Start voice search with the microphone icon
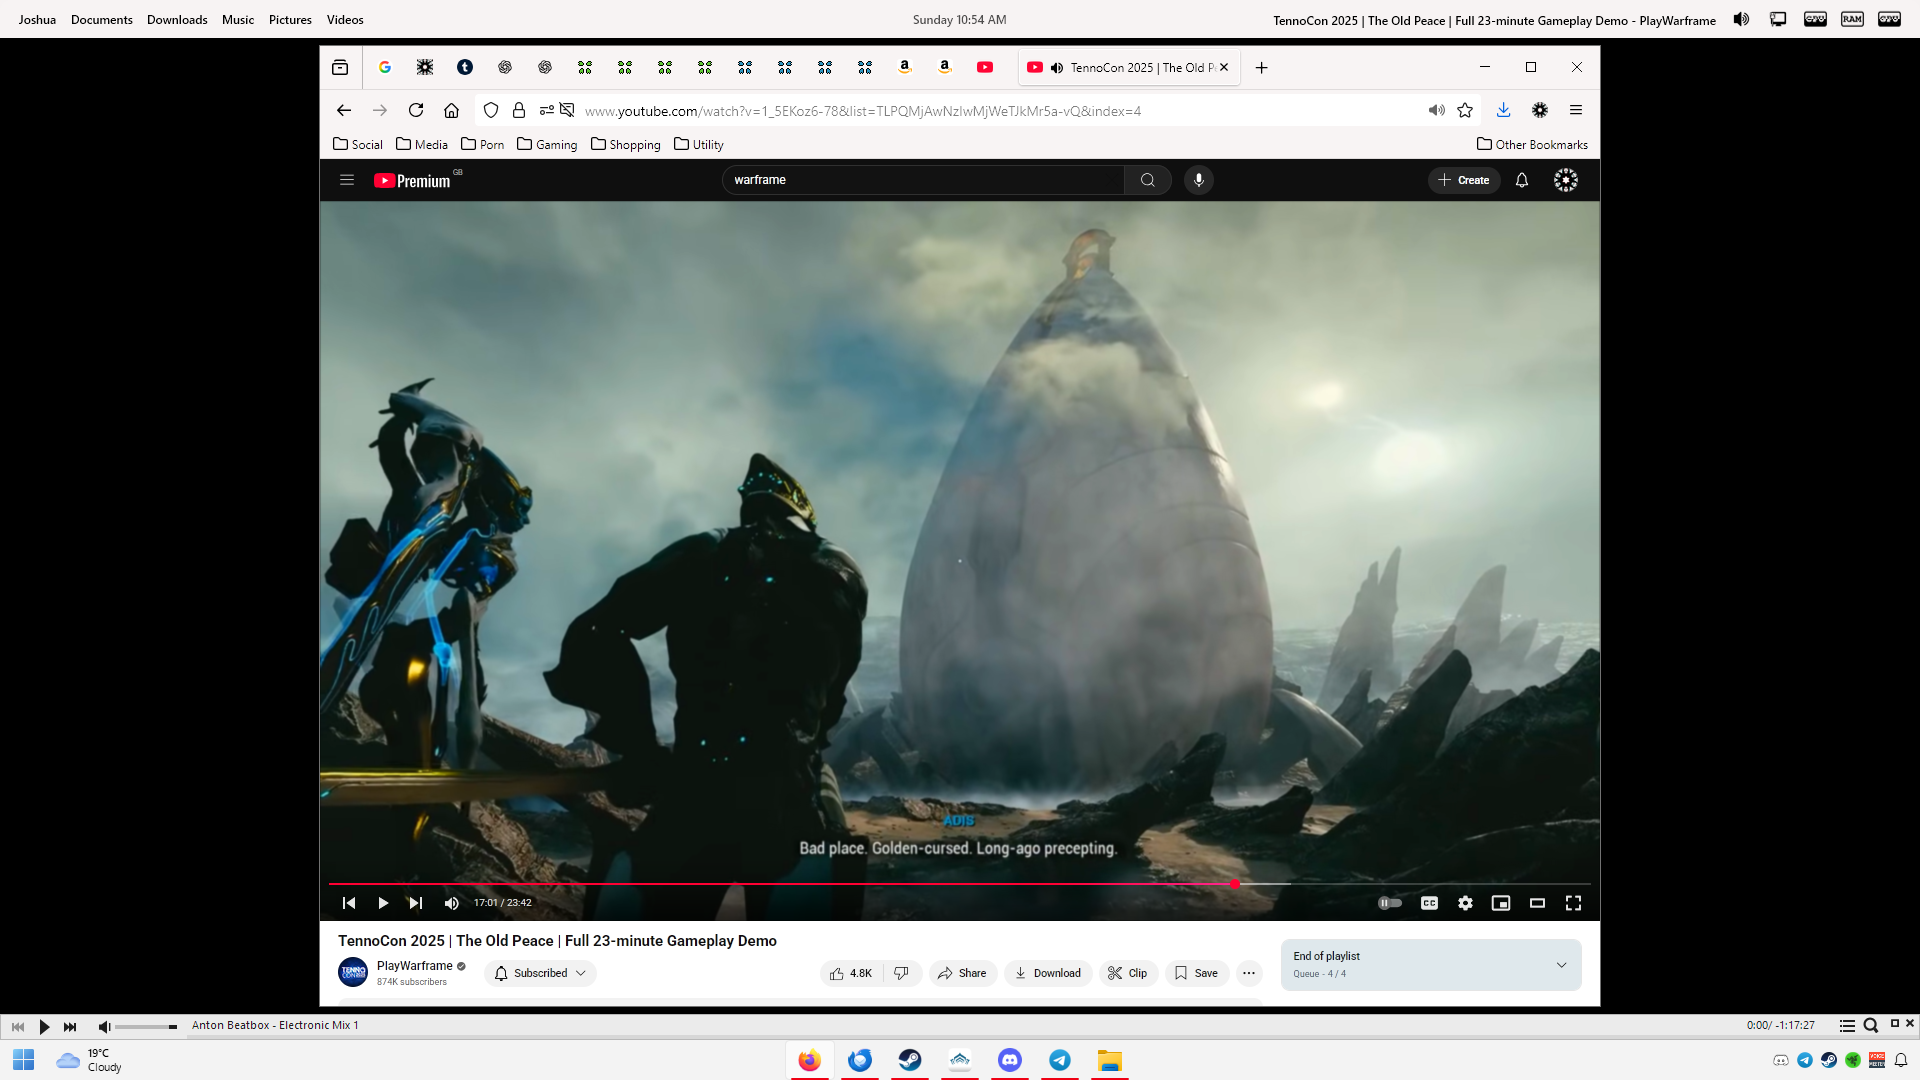This screenshot has width=1920, height=1080. 1199,180
